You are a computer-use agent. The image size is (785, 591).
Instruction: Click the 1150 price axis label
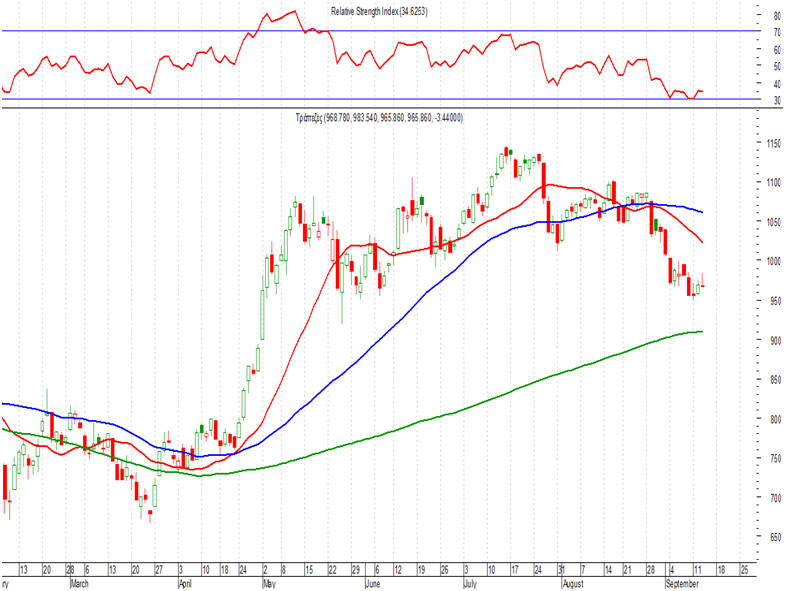click(773, 144)
